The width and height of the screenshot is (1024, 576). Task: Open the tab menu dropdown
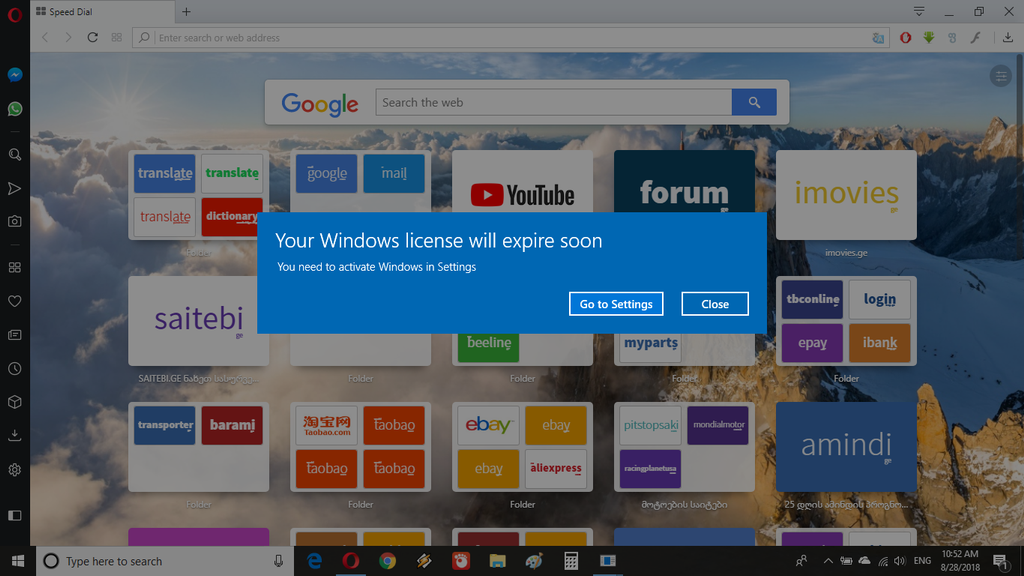point(919,12)
